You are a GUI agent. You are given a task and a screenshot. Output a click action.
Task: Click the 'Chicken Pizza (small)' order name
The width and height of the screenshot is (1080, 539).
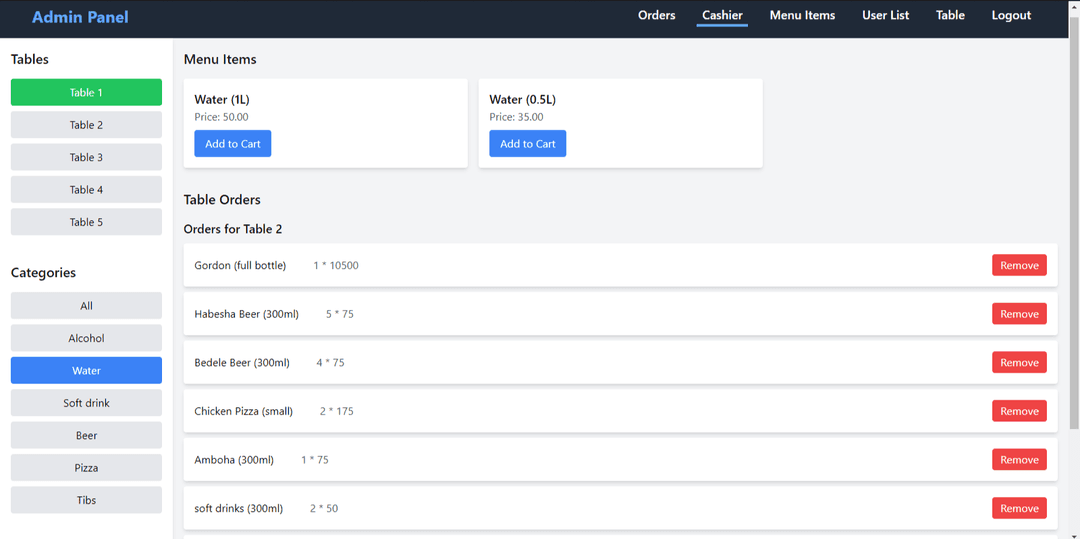pos(244,411)
